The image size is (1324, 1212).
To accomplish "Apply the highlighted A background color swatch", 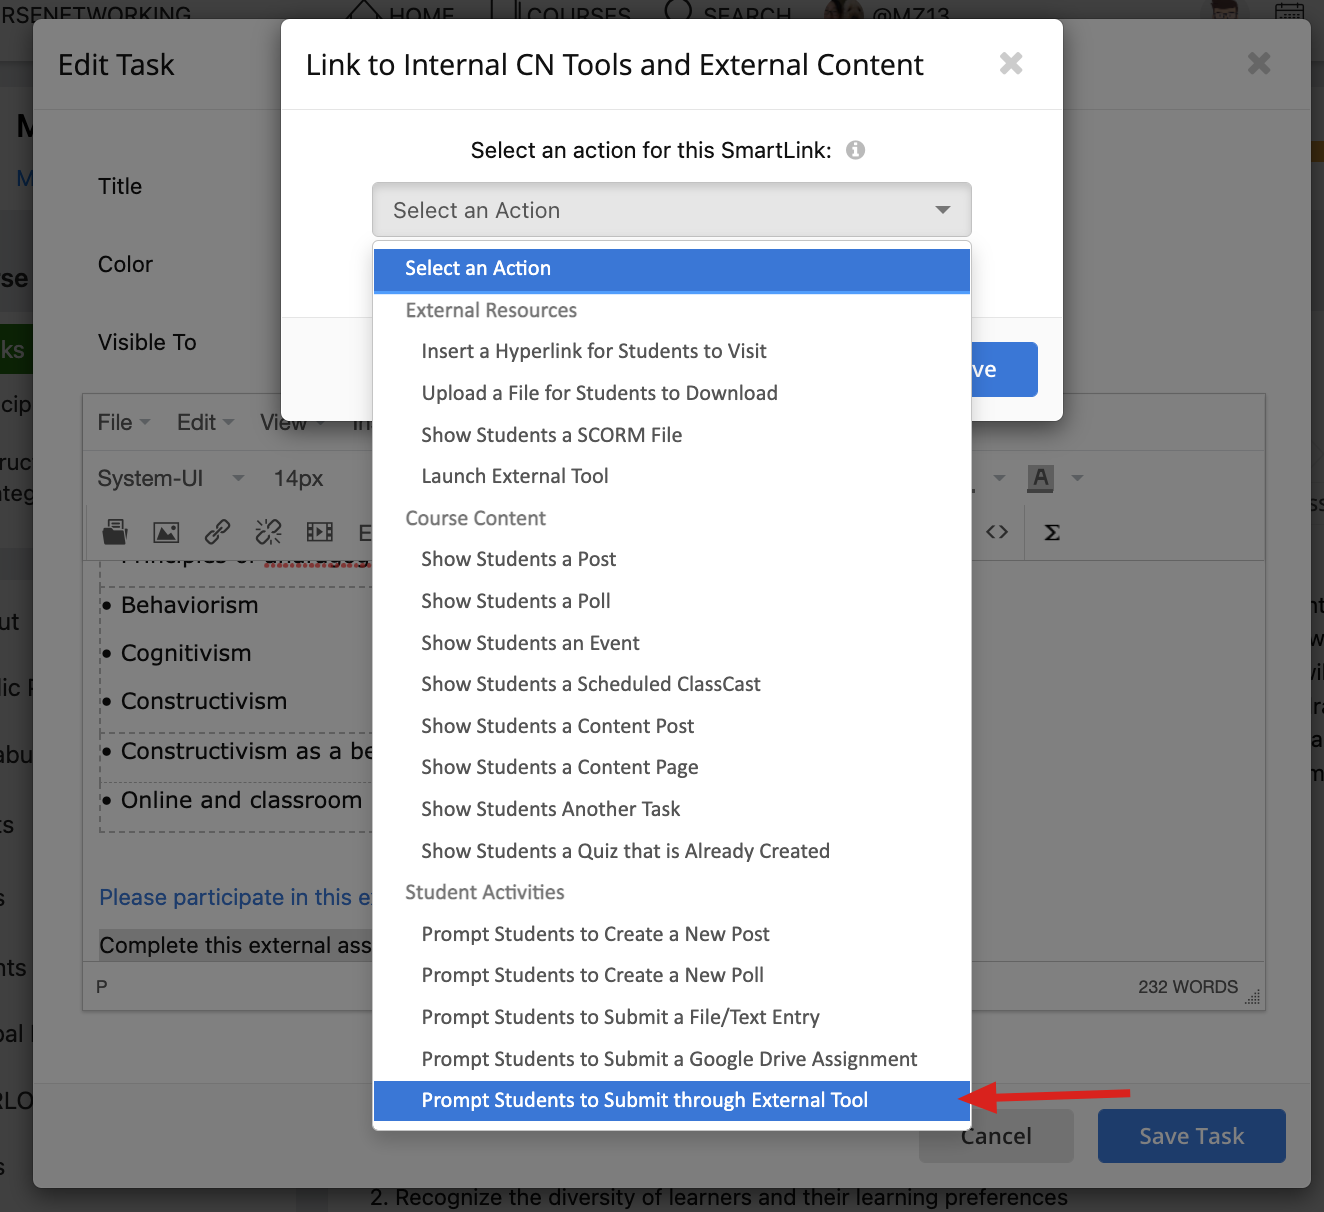I will tap(1041, 478).
